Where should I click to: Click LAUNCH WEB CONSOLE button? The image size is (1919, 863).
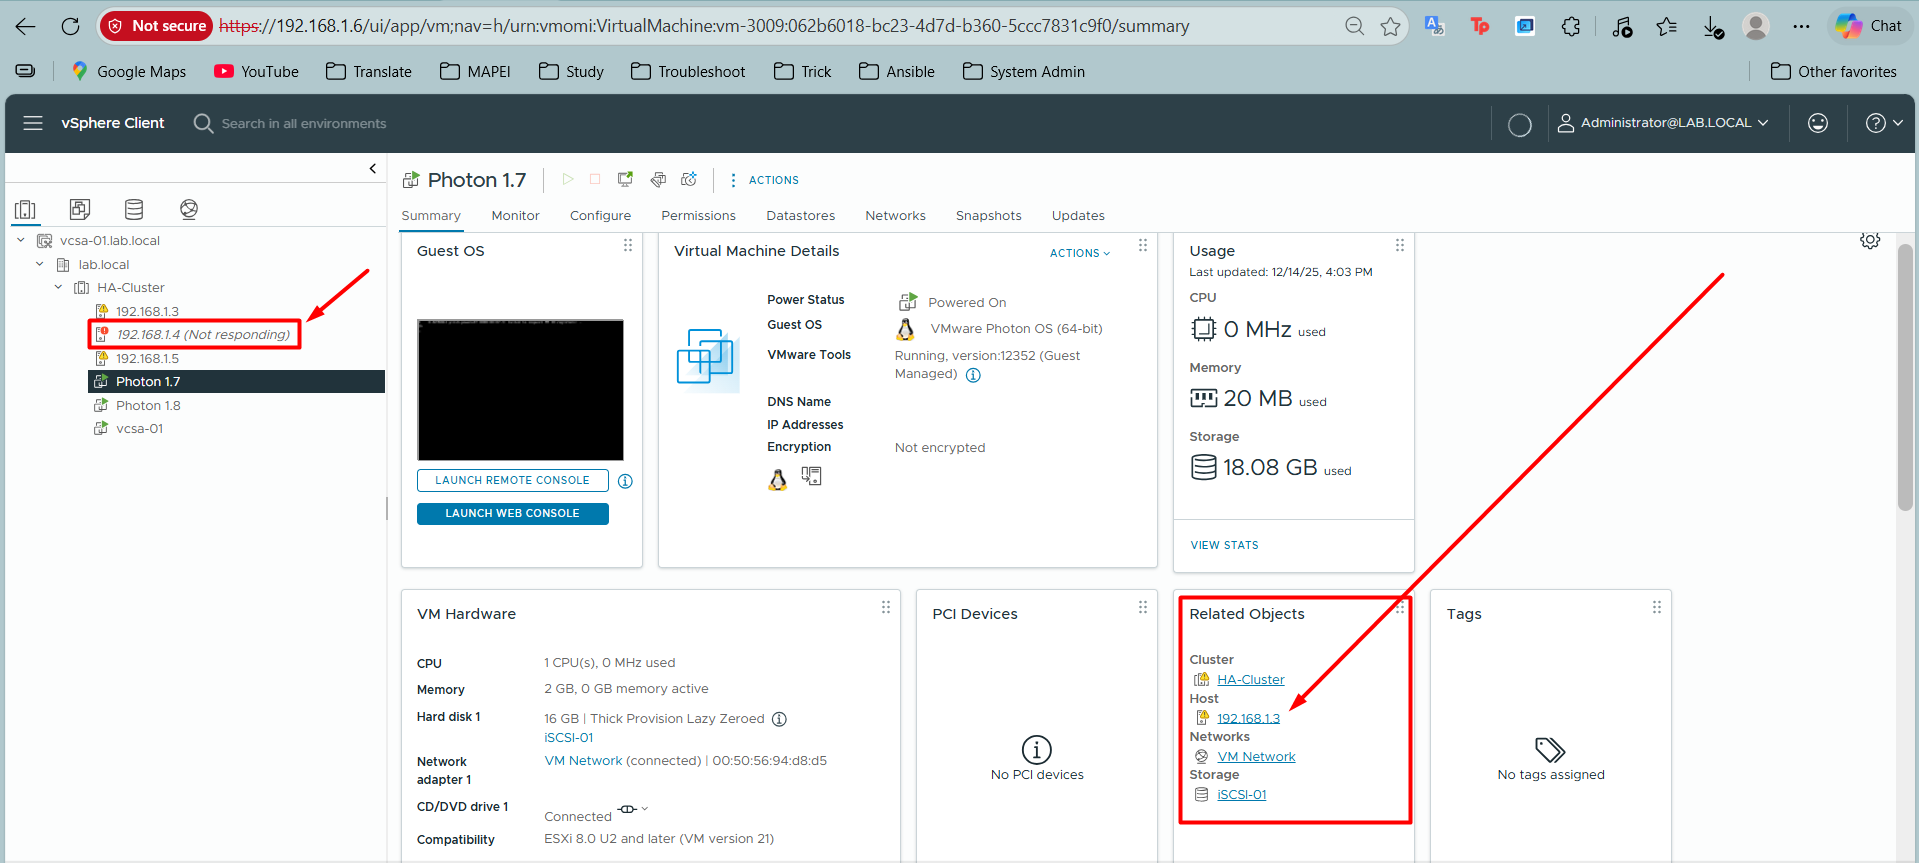pos(513,513)
